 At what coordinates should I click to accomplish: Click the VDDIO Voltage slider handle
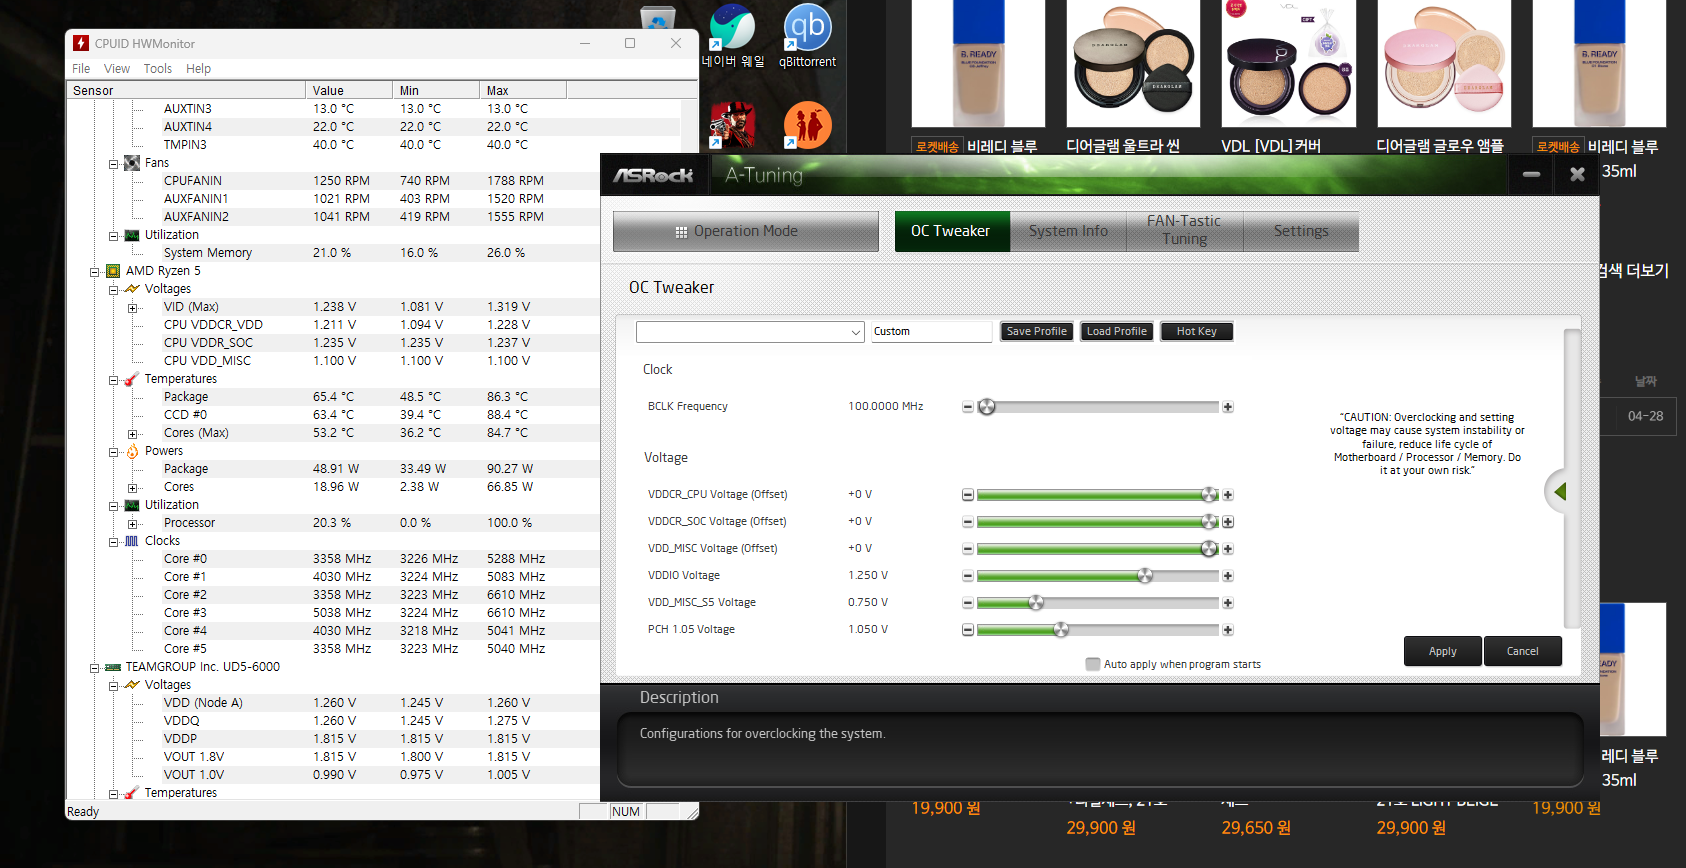(x=1145, y=576)
